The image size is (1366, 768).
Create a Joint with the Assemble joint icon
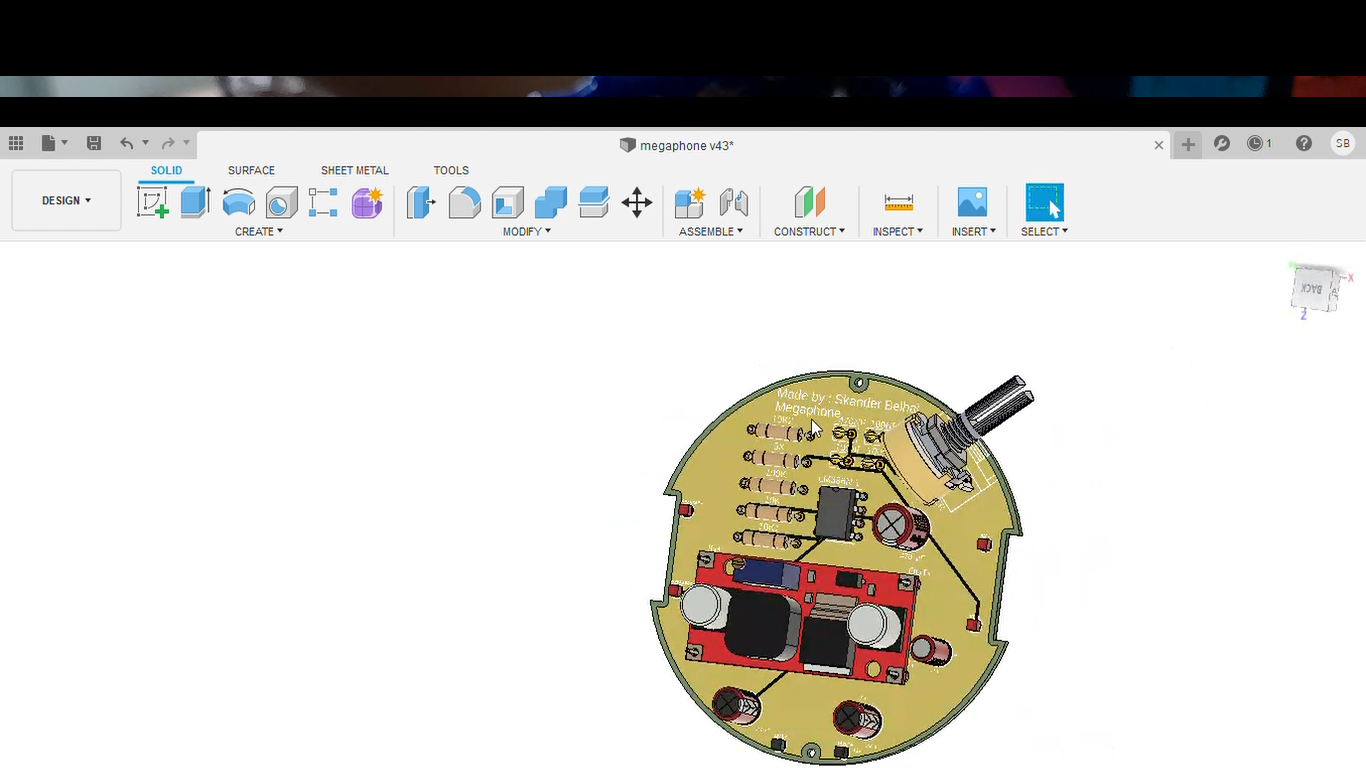click(x=734, y=203)
